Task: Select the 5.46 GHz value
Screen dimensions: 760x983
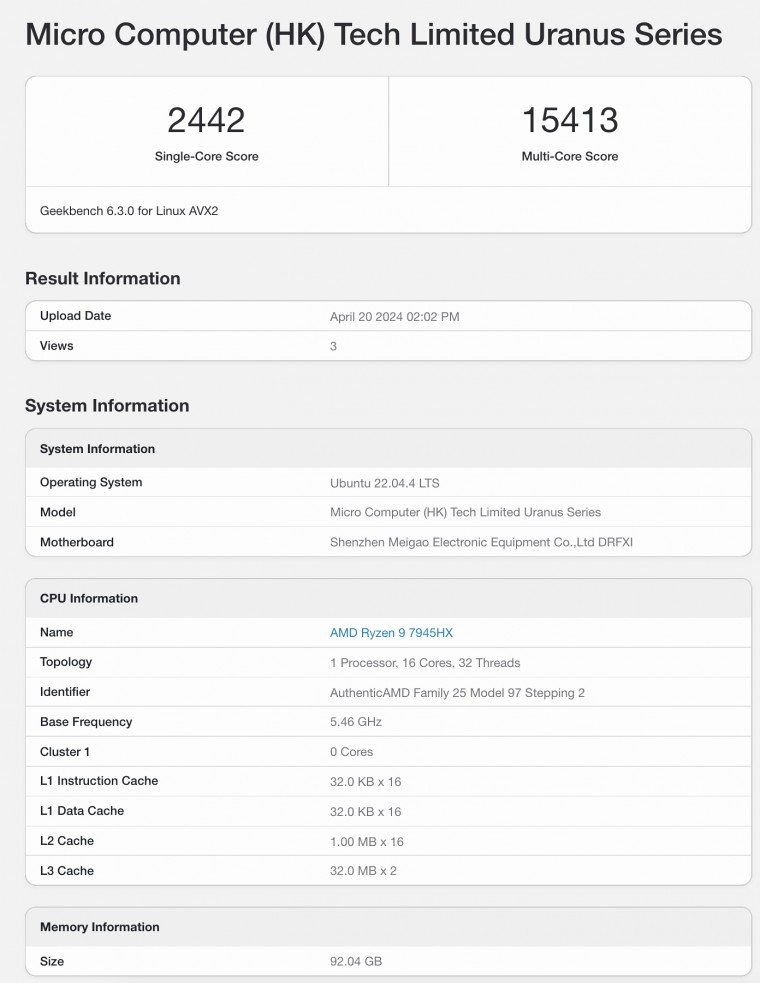Action: pyautogui.click(x=356, y=722)
